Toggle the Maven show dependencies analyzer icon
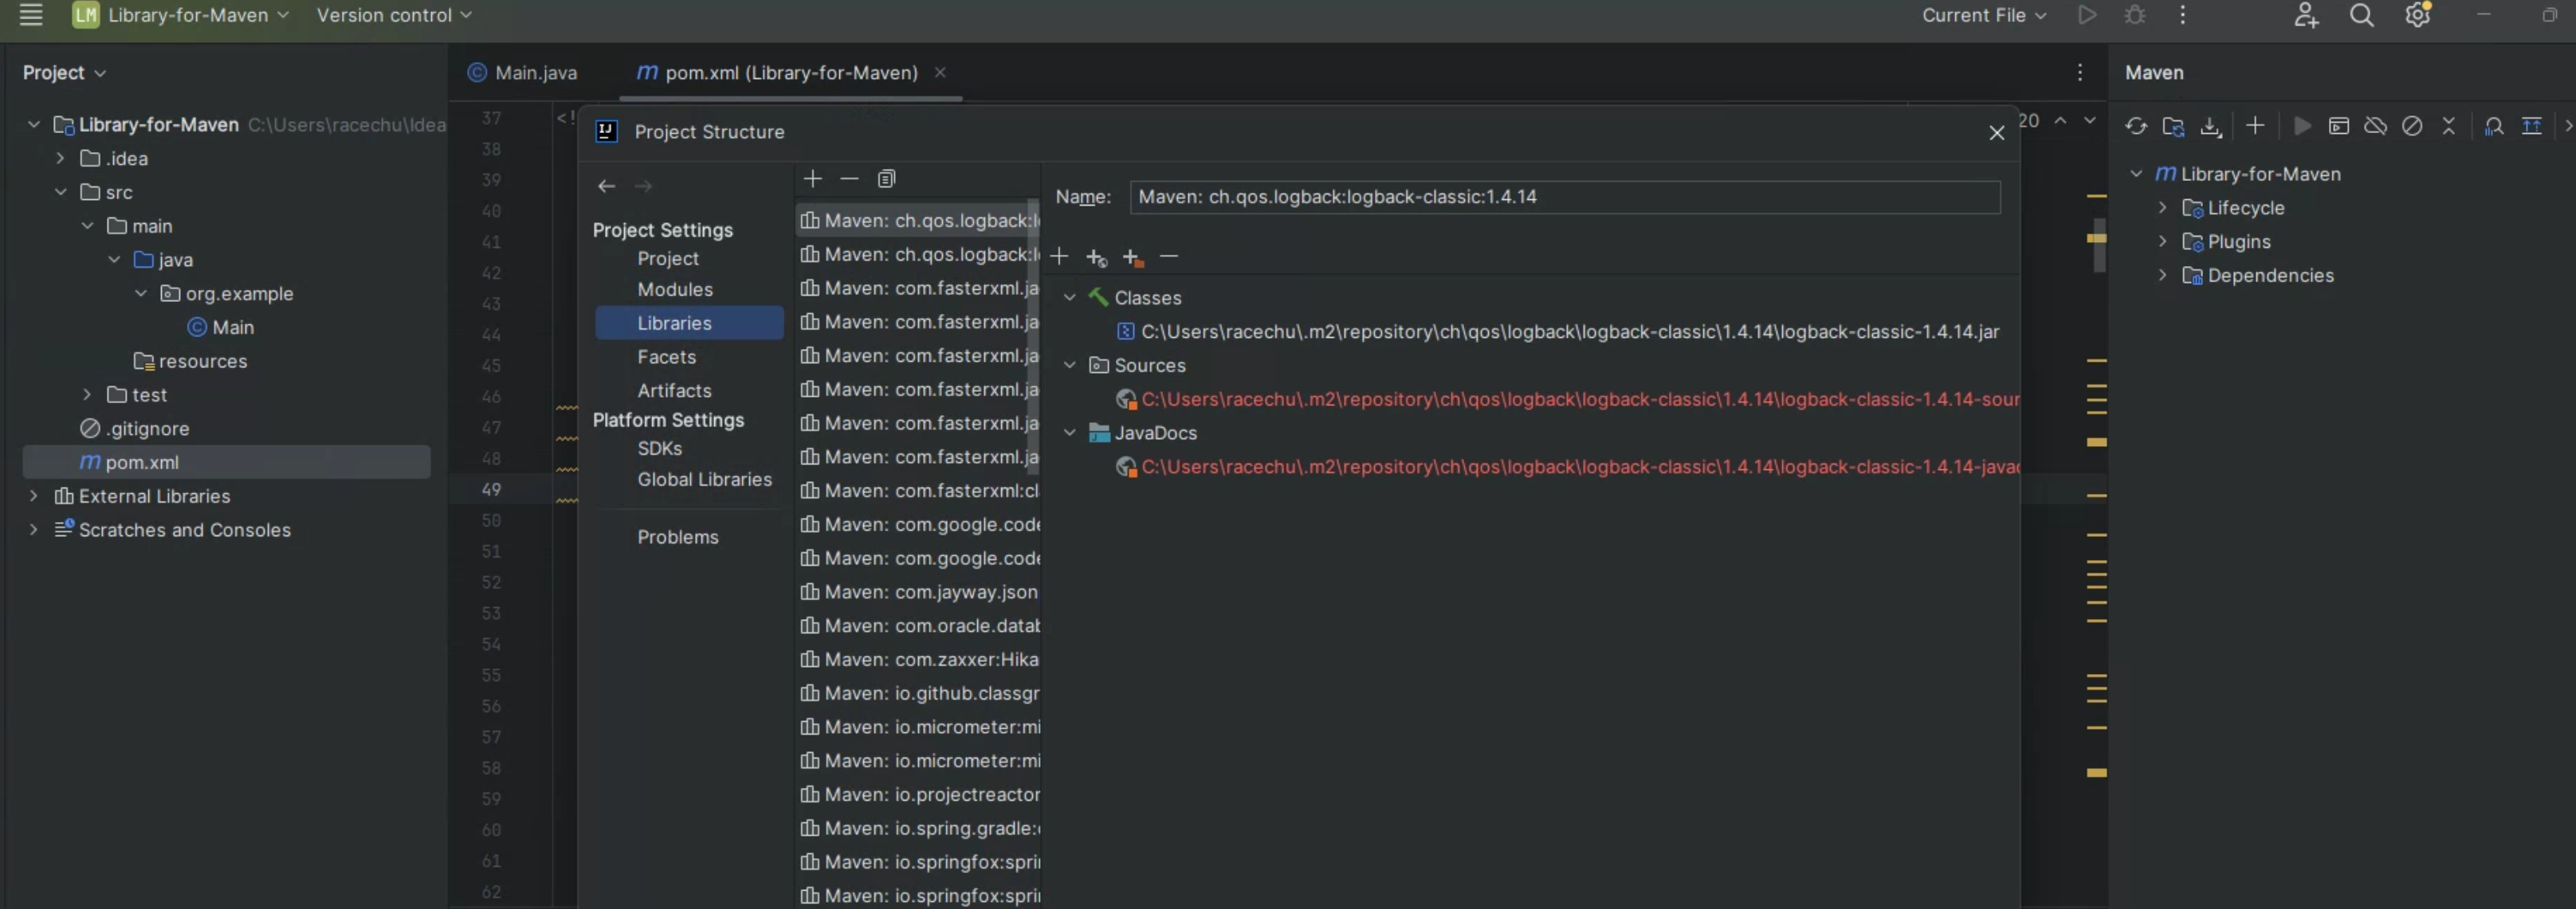2576x909 pixels. tap(2494, 126)
